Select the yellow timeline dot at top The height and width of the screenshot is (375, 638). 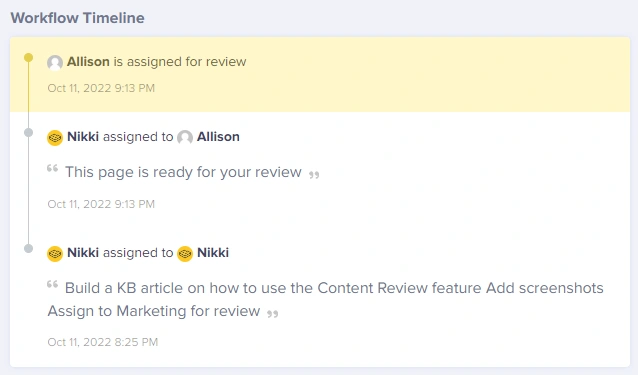click(x=28, y=57)
